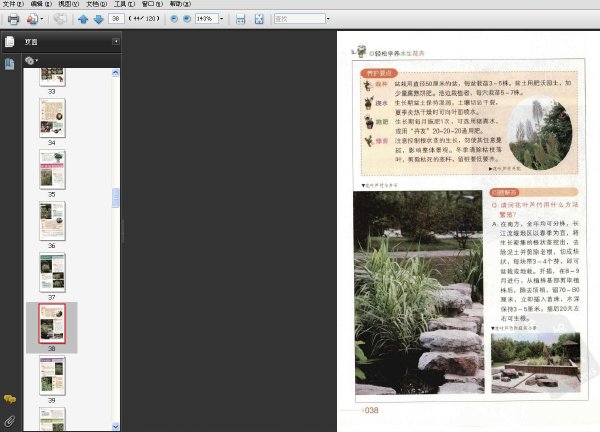
Task: Select the partially visible thumbnail after page 39
Action: (52, 419)
